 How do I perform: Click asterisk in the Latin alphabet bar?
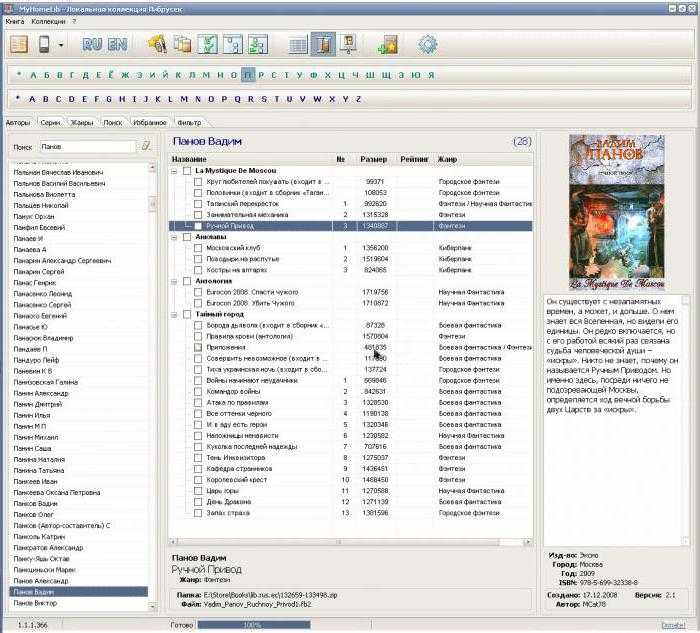[17, 98]
